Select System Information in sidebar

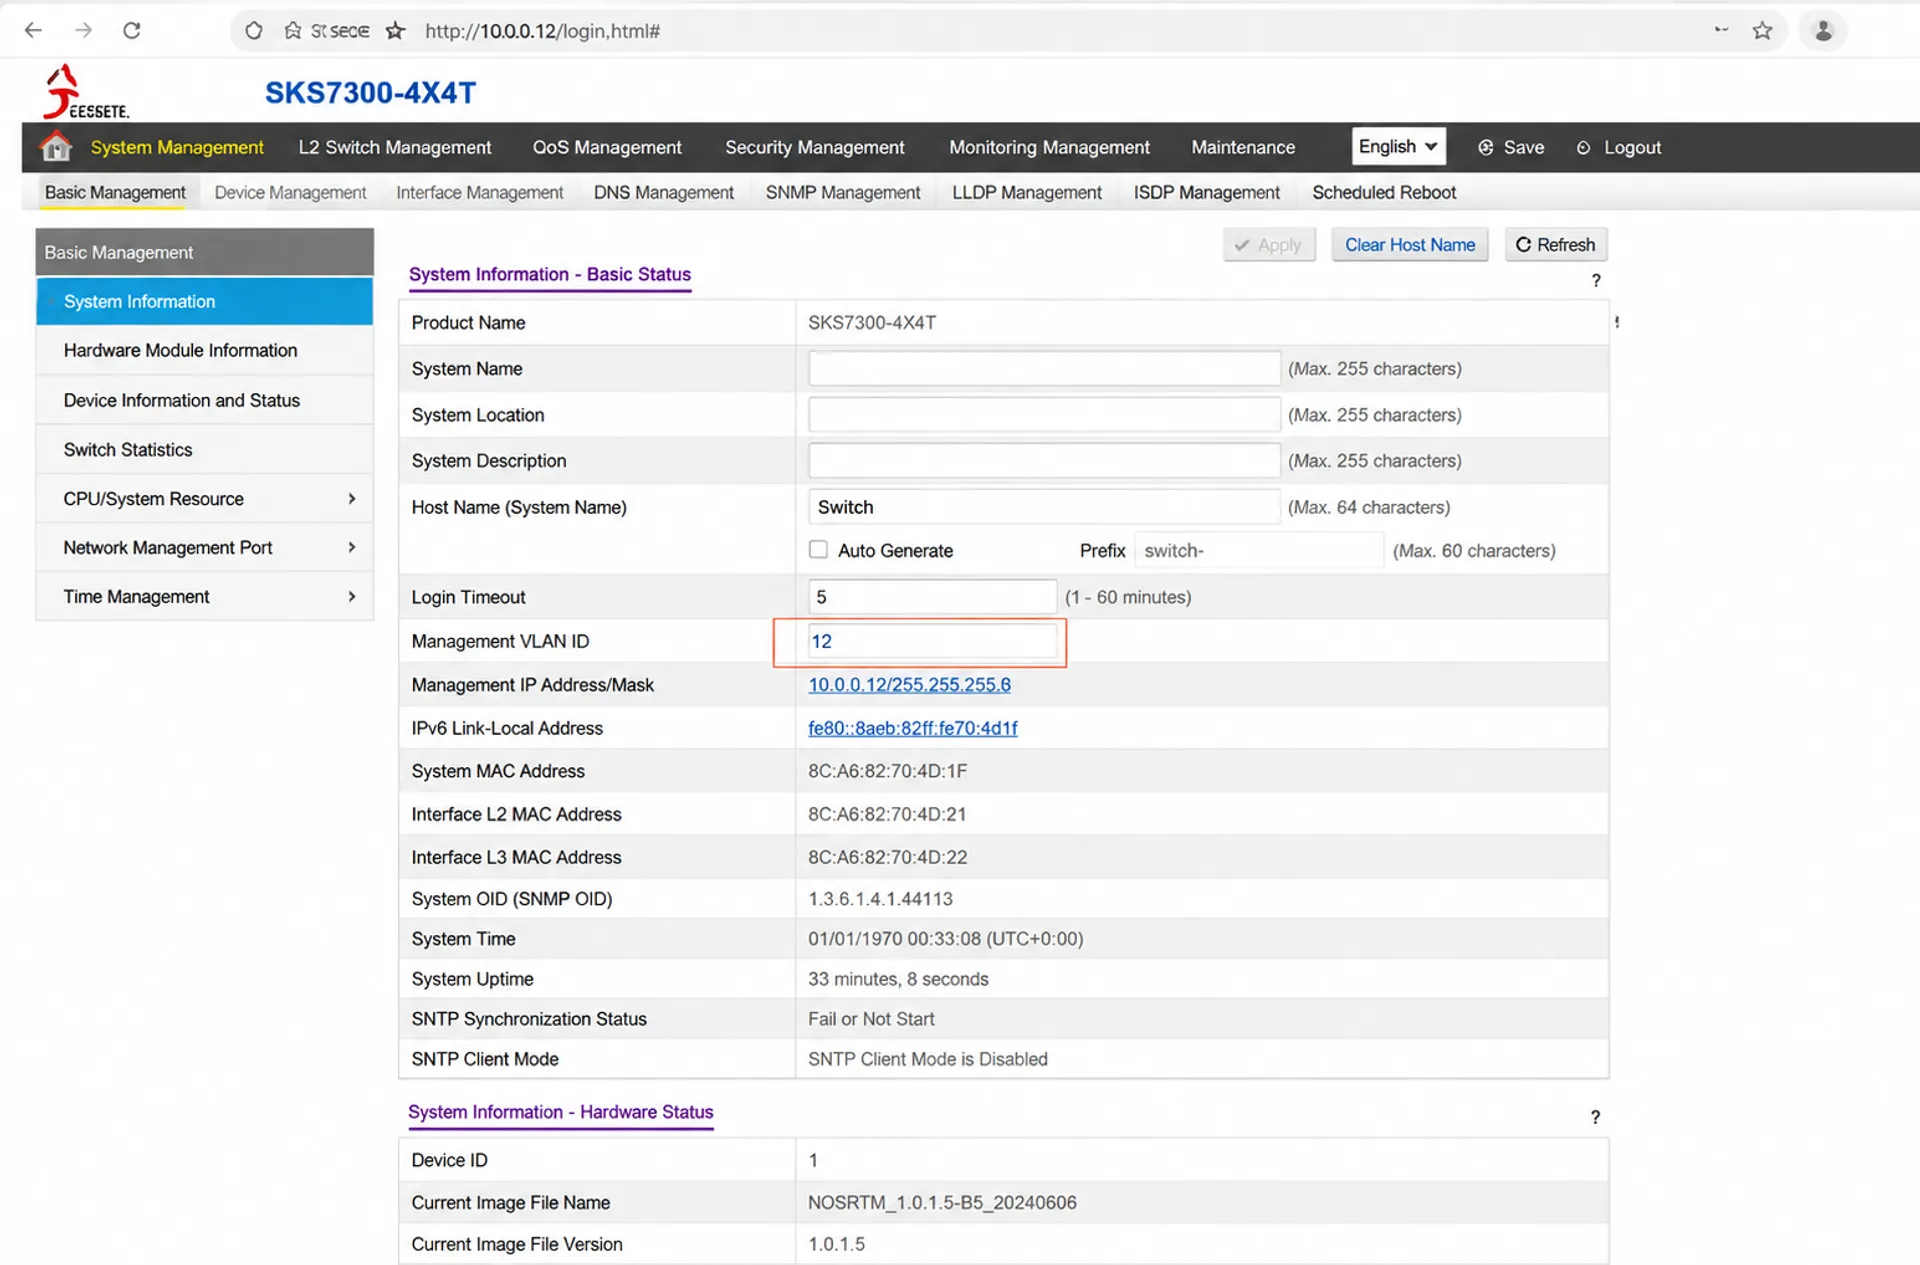(x=204, y=301)
